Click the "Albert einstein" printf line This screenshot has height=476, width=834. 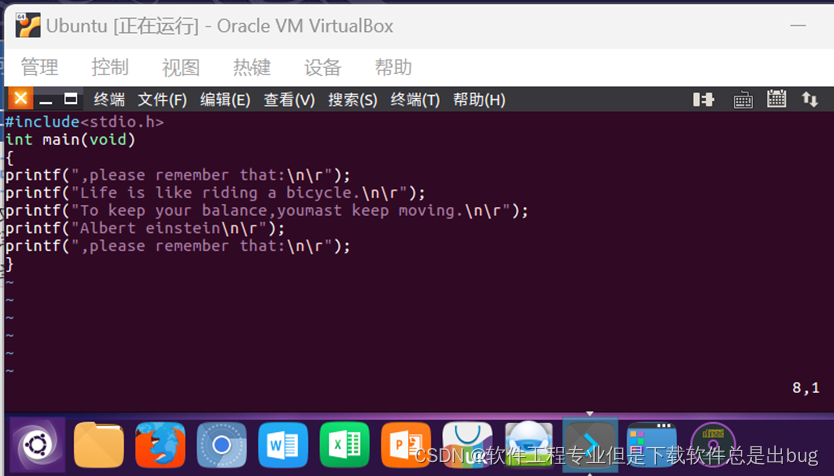[145, 228]
